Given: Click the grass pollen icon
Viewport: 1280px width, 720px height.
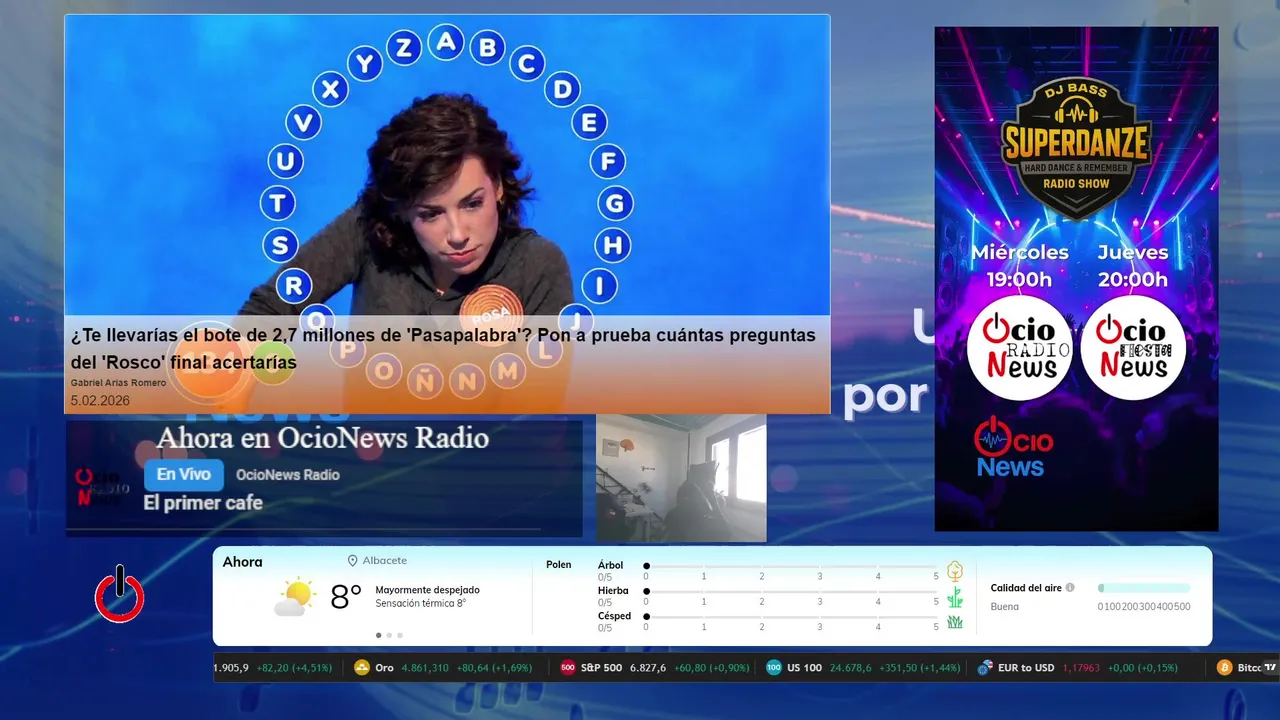Looking at the screenshot, I should pyautogui.click(x=955, y=622).
